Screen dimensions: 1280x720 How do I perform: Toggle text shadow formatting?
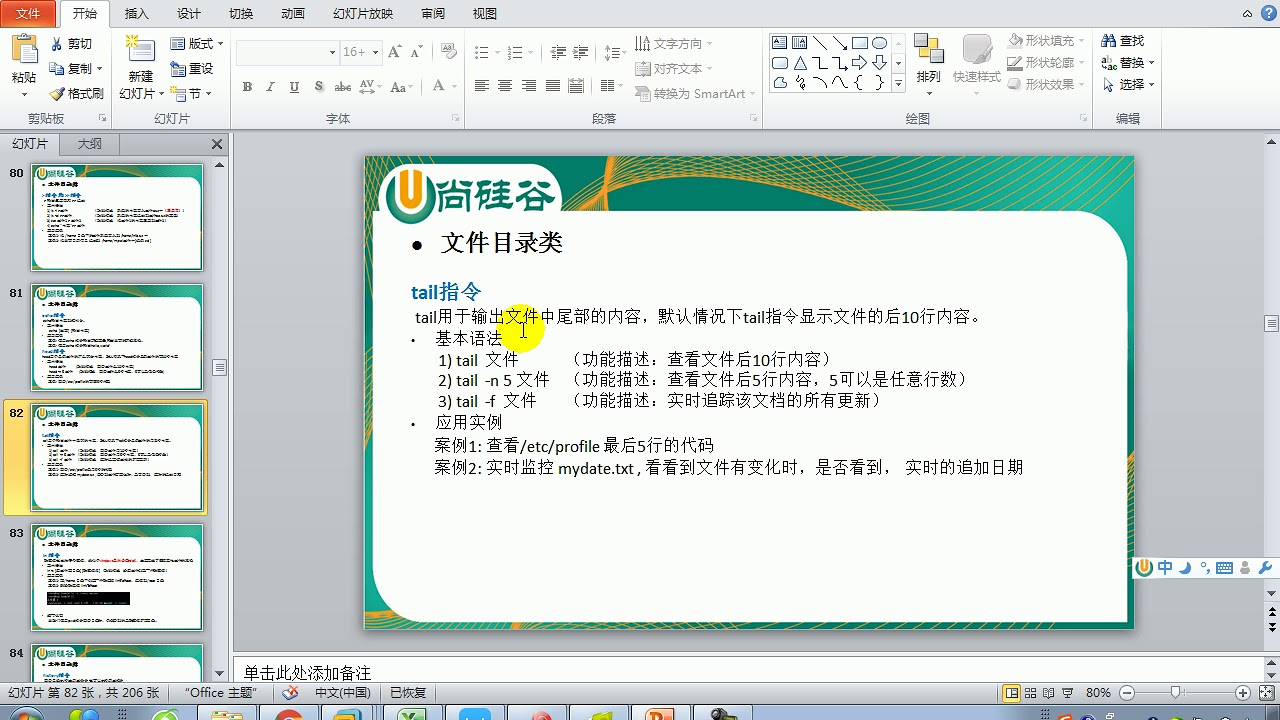pyautogui.click(x=318, y=87)
